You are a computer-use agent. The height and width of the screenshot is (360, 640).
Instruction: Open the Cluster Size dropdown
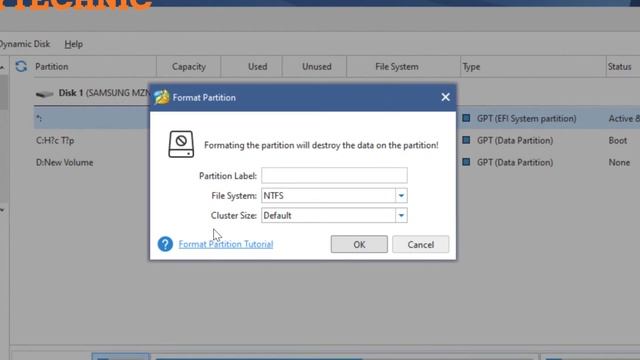[x=401, y=216]
